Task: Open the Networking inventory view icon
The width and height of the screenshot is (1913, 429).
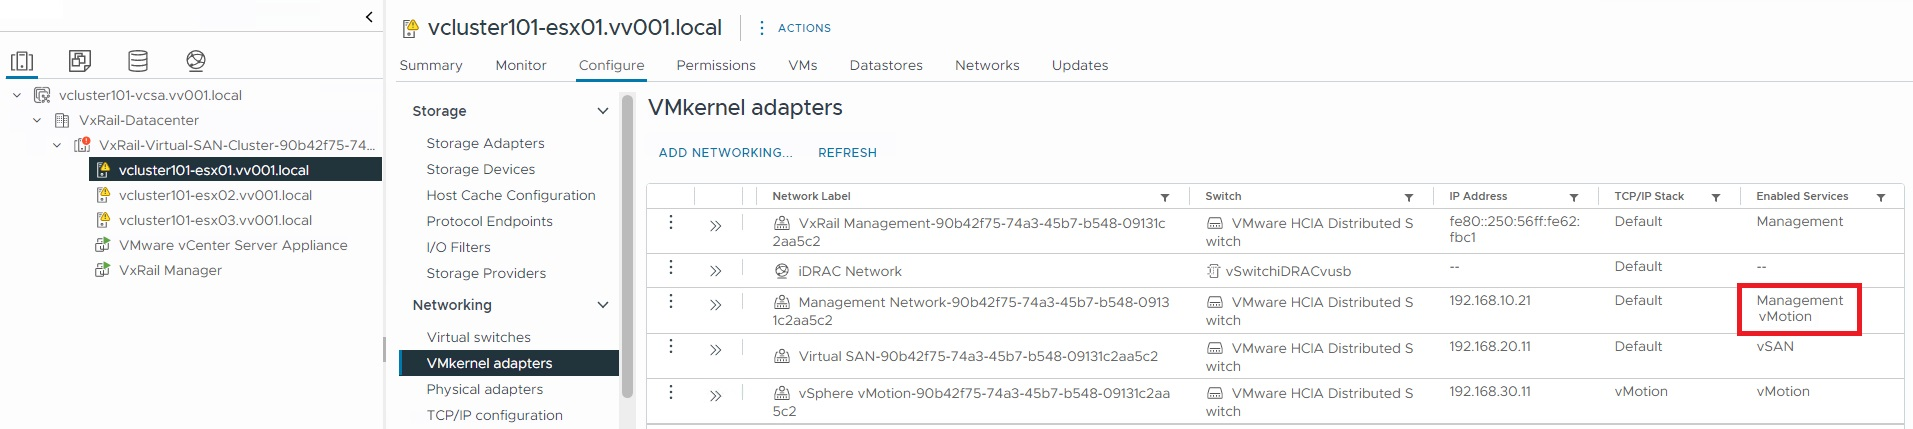Action: (x=196, y=61)
